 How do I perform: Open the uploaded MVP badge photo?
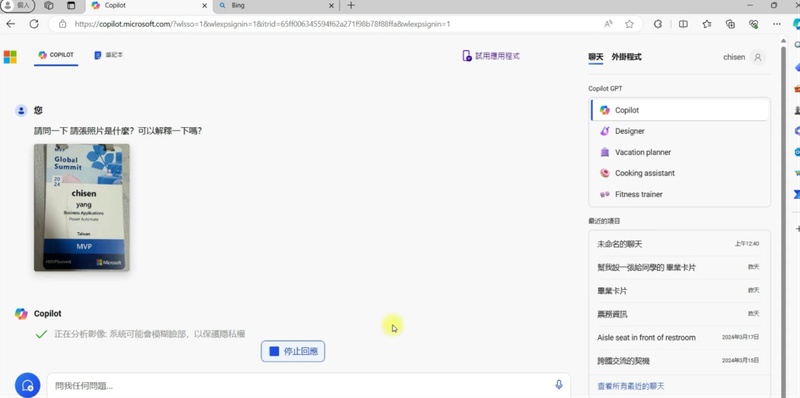(82, 207)
